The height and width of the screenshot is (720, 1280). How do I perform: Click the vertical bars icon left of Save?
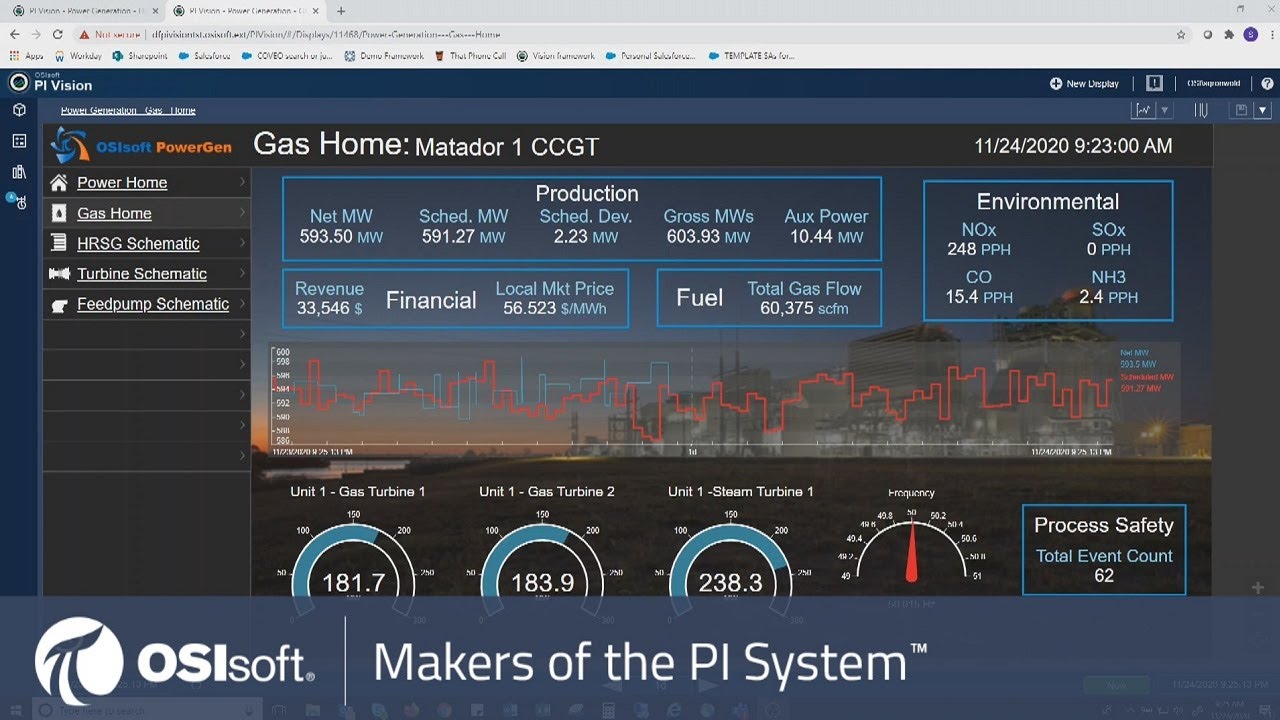1202,110
